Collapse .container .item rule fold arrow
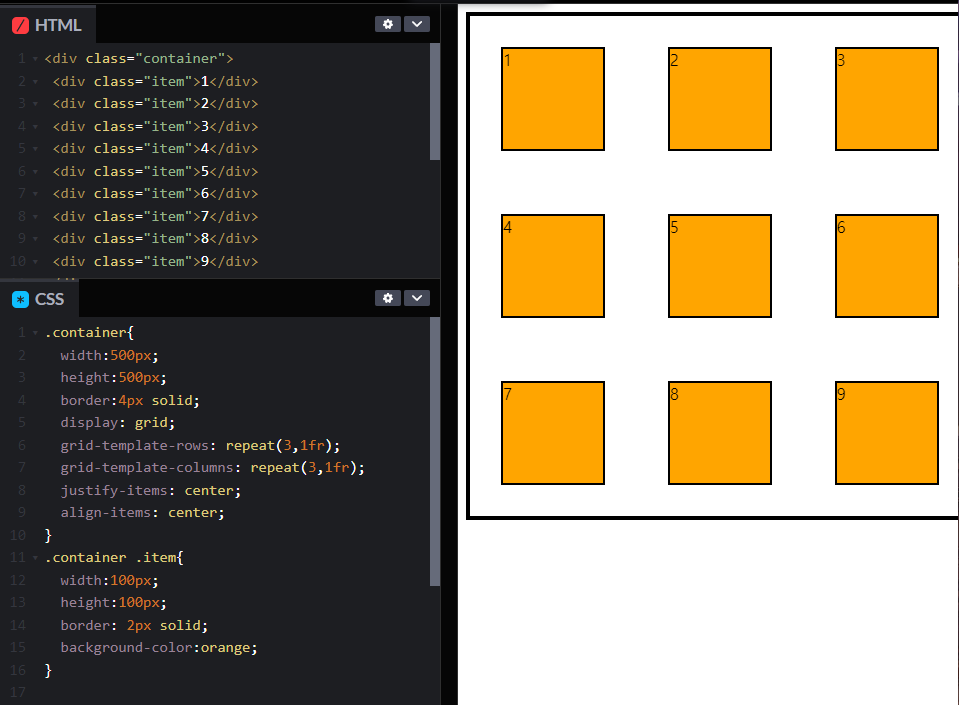 tap(35, 558)
